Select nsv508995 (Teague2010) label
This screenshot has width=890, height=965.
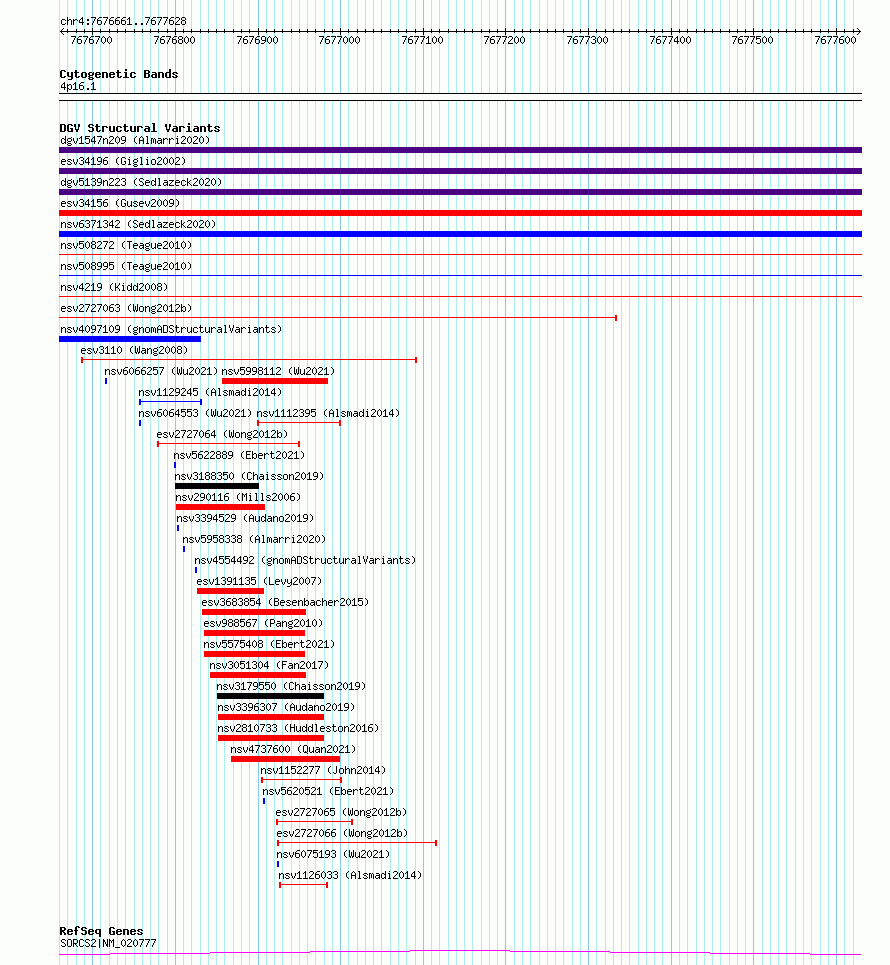click(126, 266)
